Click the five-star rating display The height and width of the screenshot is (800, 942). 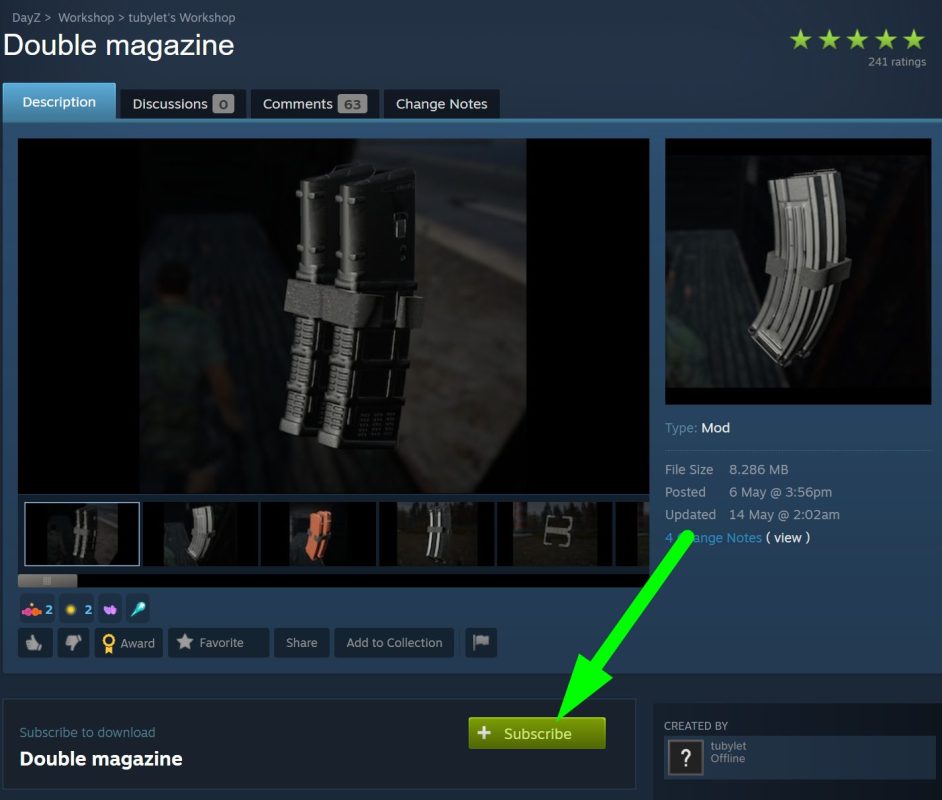pos(857,40)
